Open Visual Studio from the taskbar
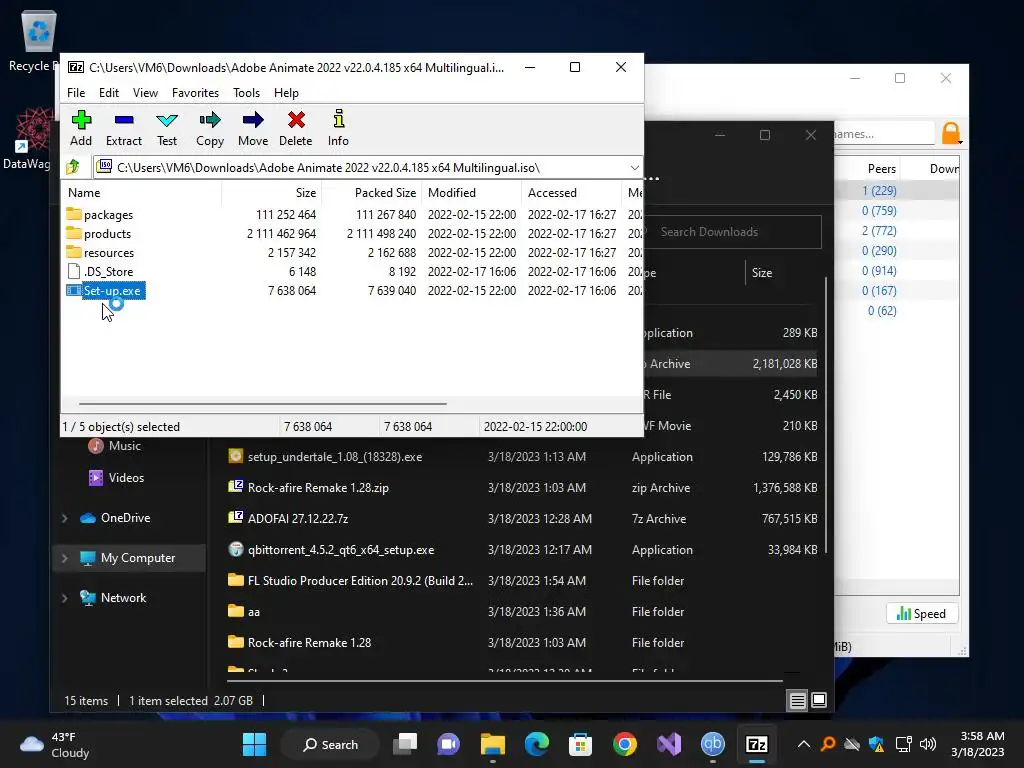 point(669,744)
